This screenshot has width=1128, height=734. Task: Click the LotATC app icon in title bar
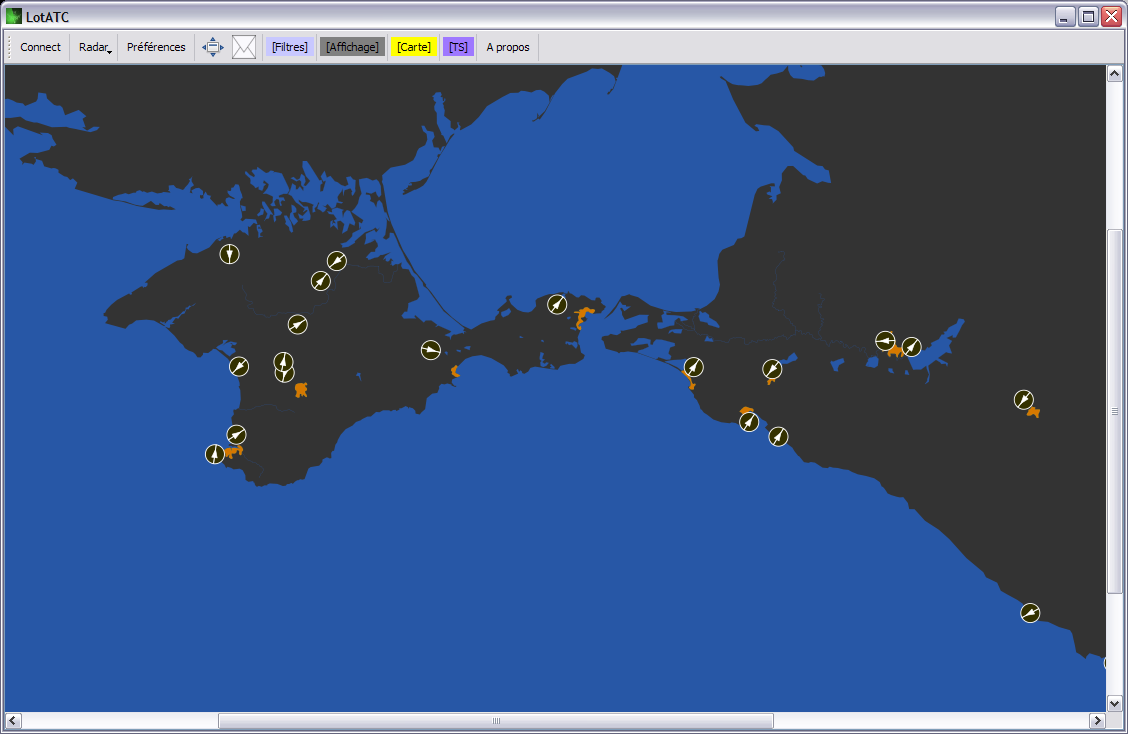[14, 16]
